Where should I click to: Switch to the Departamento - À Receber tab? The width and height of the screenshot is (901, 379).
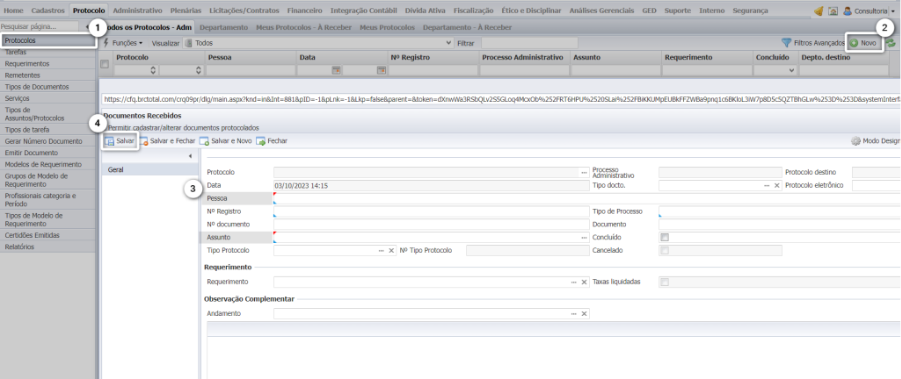coord(467,27)
